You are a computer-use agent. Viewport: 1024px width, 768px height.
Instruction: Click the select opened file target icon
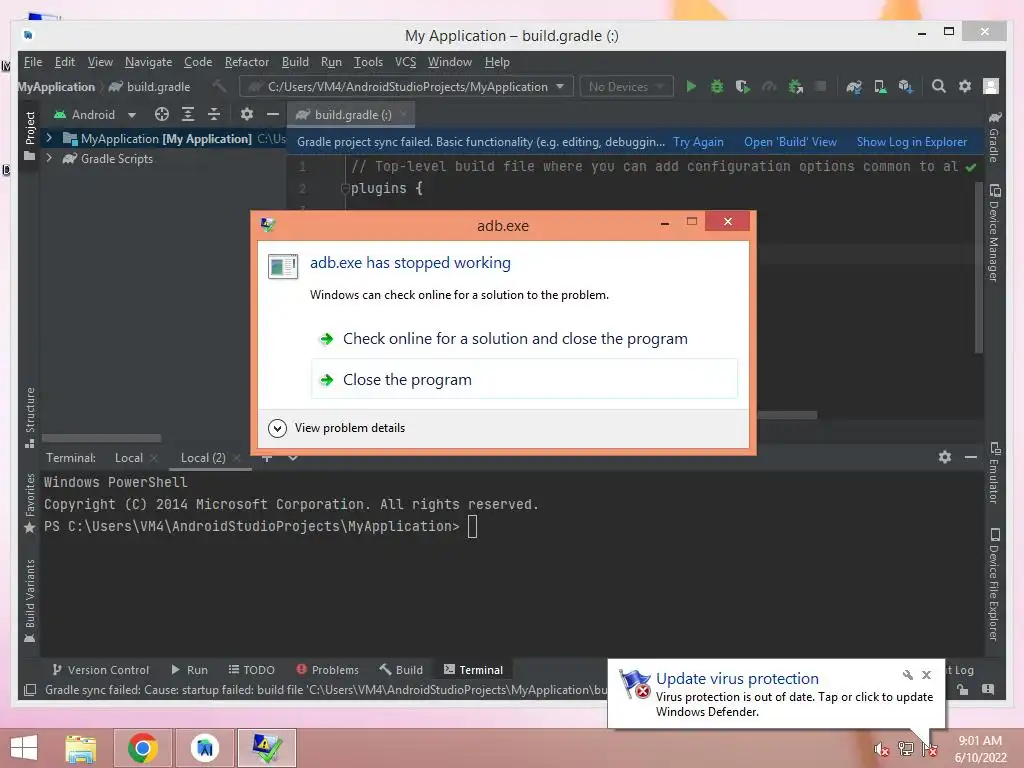[161, 114]
